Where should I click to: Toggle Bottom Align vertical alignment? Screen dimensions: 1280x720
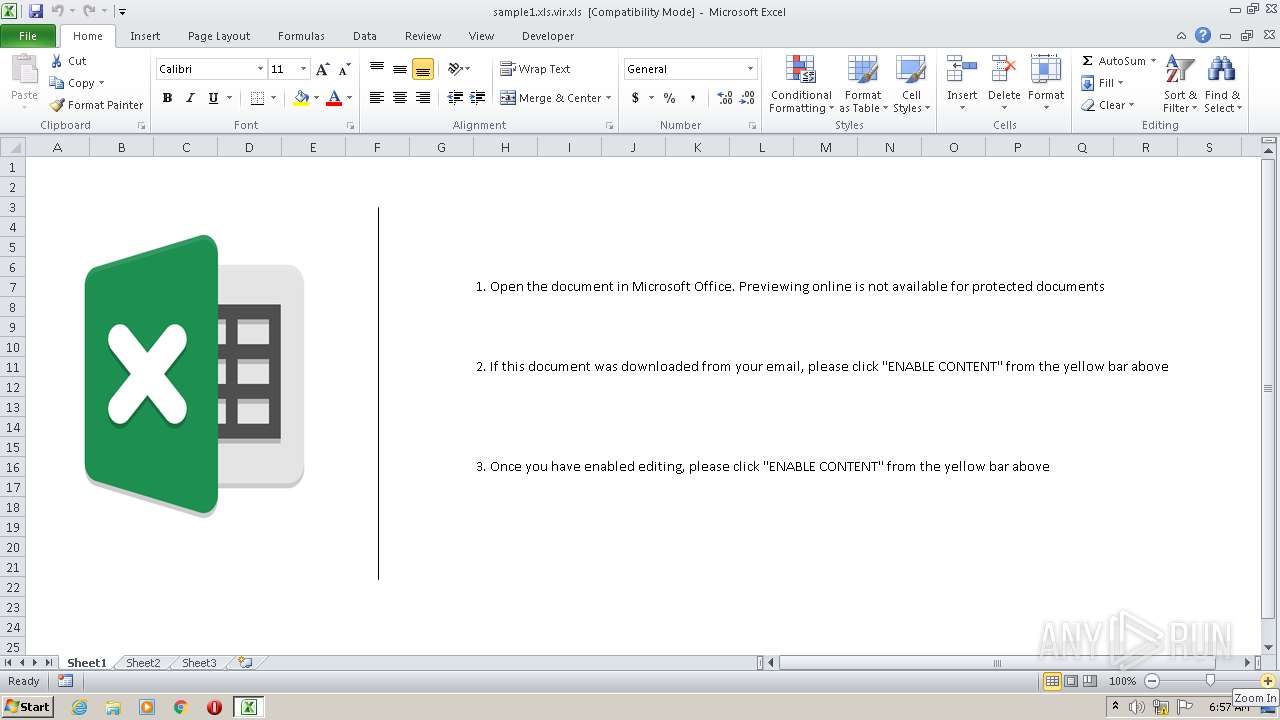click(x=423, y=69)
